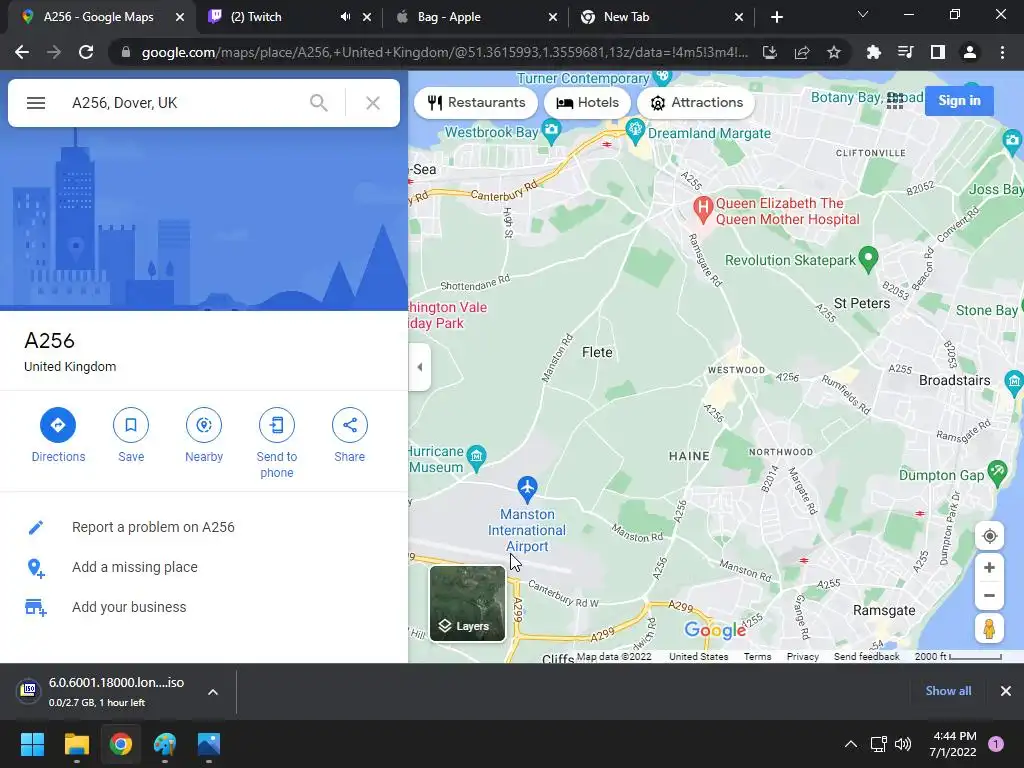Screen dimensions: 1024x768
Task: Toggle the map scale 2000 ft bar
Action: (x=958, y=656)
